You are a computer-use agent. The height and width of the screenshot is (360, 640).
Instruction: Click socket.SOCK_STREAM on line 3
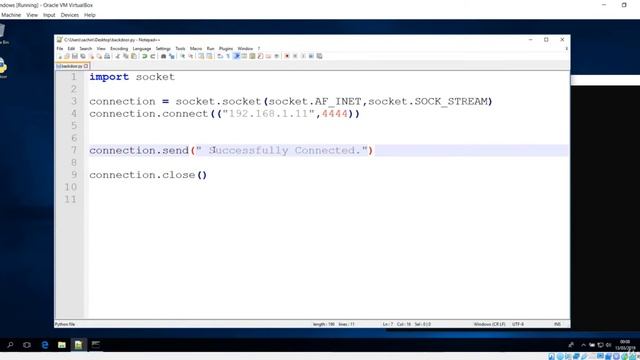click(x=427, y=101)
